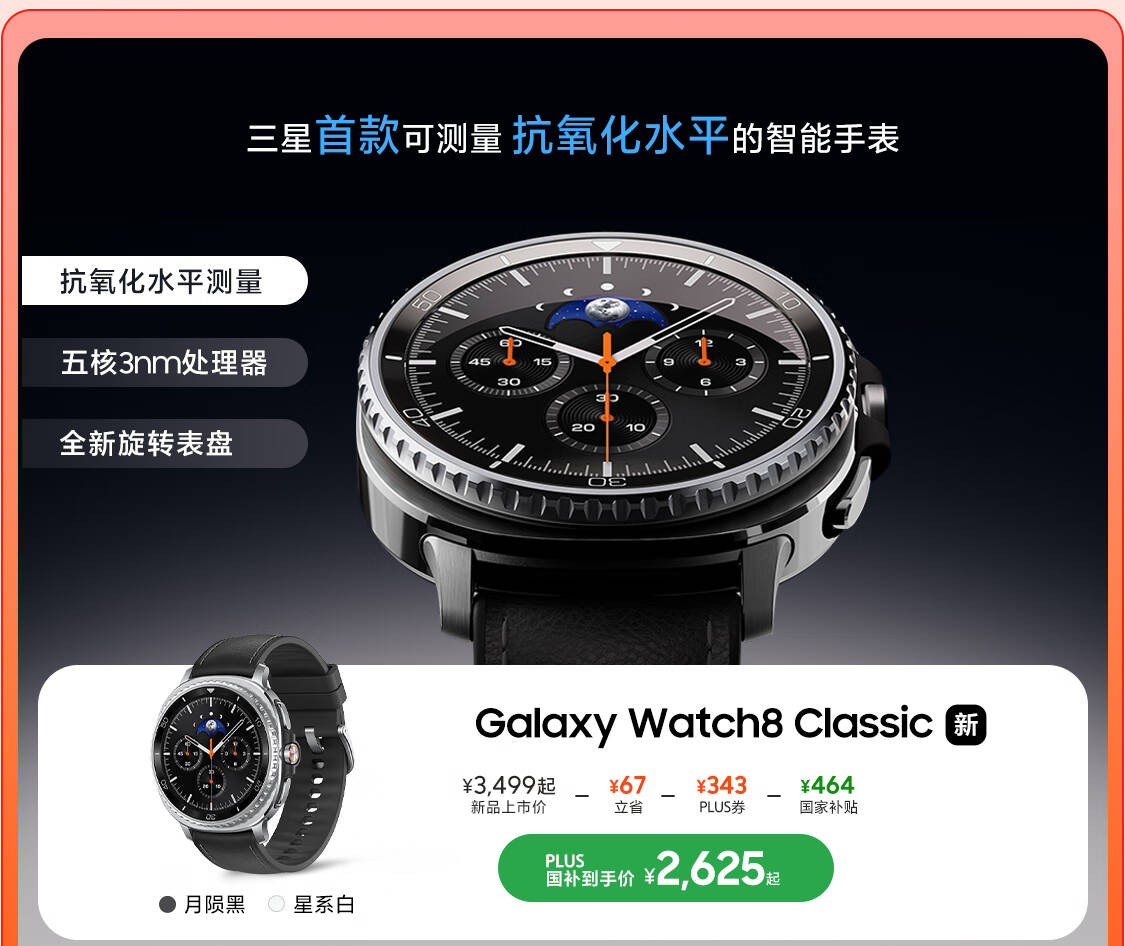This screenshot has width=1125, height=946.
Task: Click the ¥67 立省 discount label
Action: click(628, 795)
